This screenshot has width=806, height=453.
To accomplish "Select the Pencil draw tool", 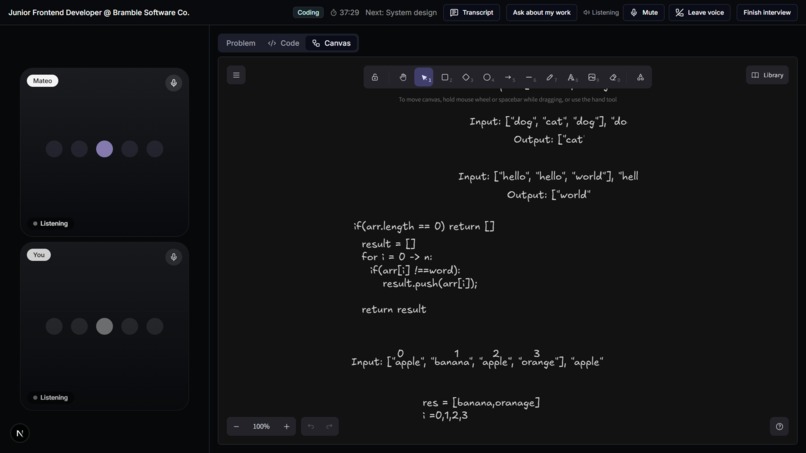I will pos(550,77).
